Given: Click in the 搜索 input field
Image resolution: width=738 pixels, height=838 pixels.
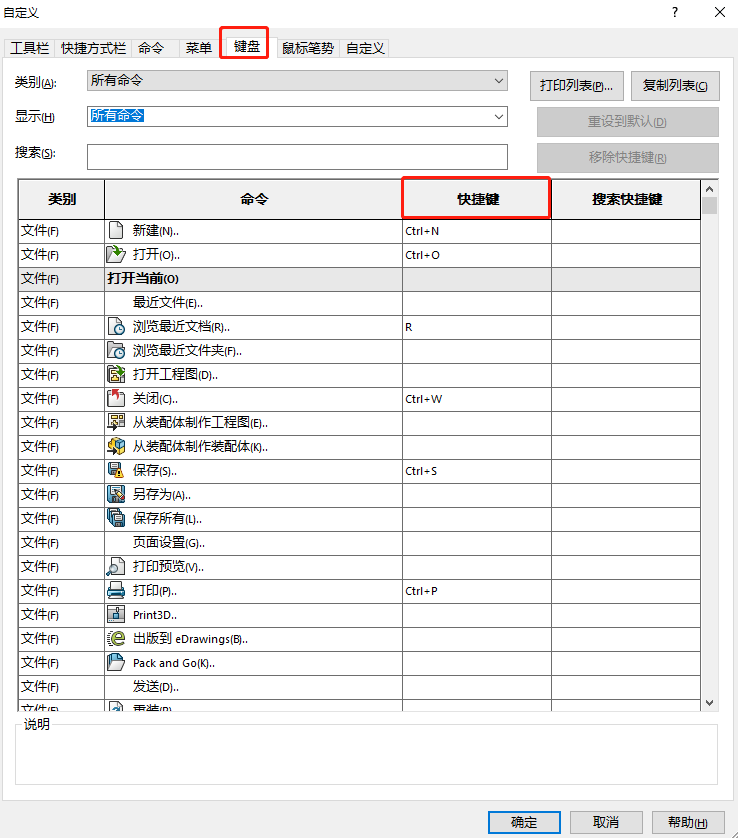Looking at the screenshot, I should [x=297, y=157].
